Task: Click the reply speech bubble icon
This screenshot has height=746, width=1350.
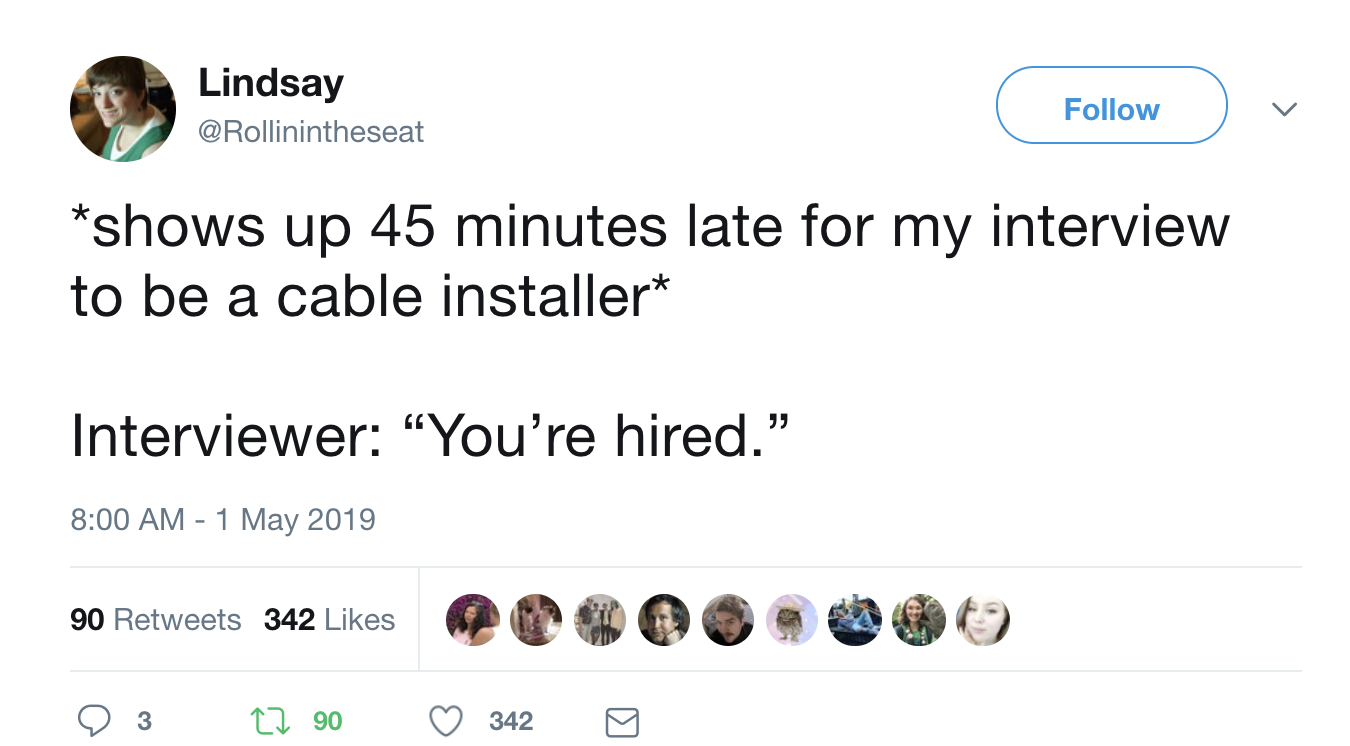Action: [95, 721]
